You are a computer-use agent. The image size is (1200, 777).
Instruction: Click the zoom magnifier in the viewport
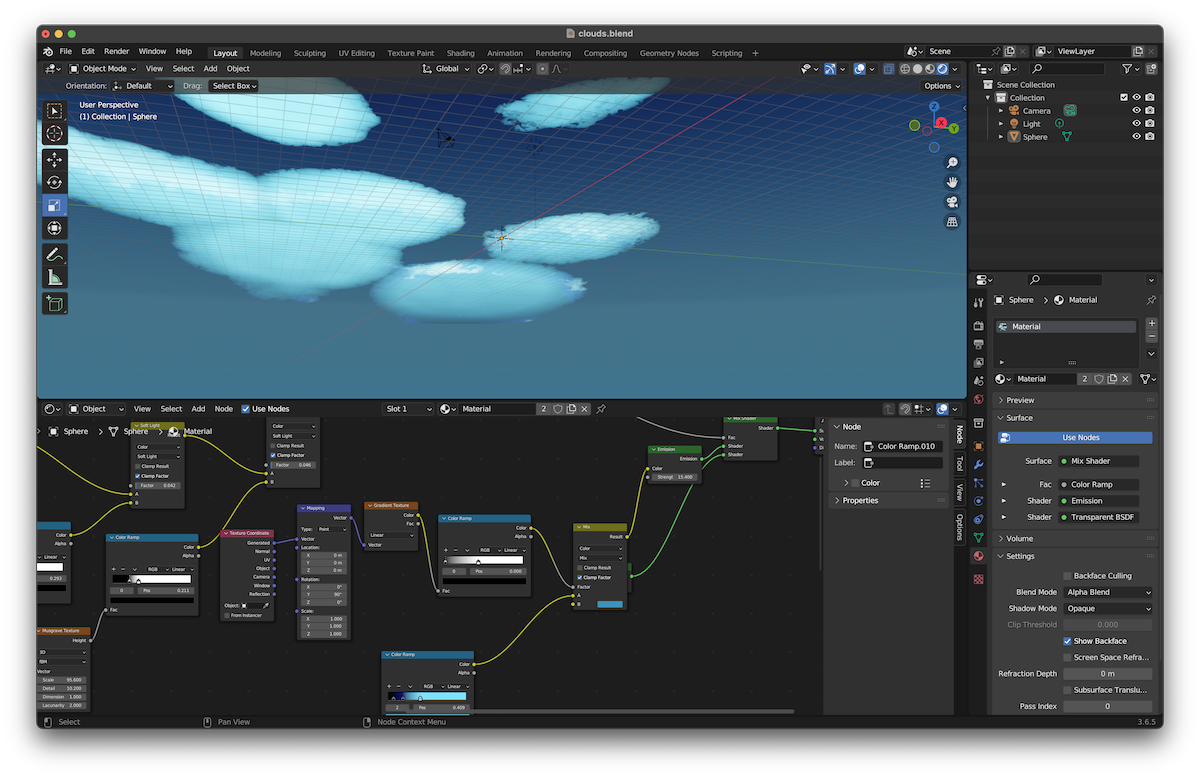coord(952,163)
